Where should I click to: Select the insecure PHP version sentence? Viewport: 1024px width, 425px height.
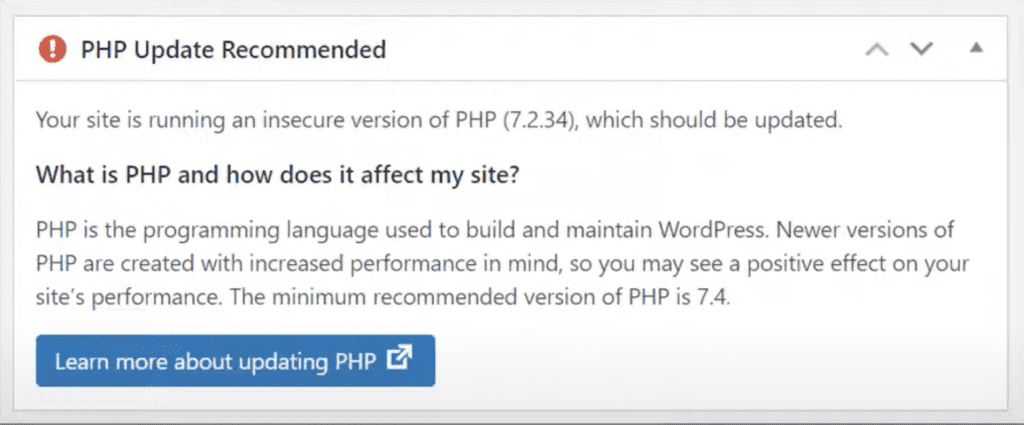(438, 121)
